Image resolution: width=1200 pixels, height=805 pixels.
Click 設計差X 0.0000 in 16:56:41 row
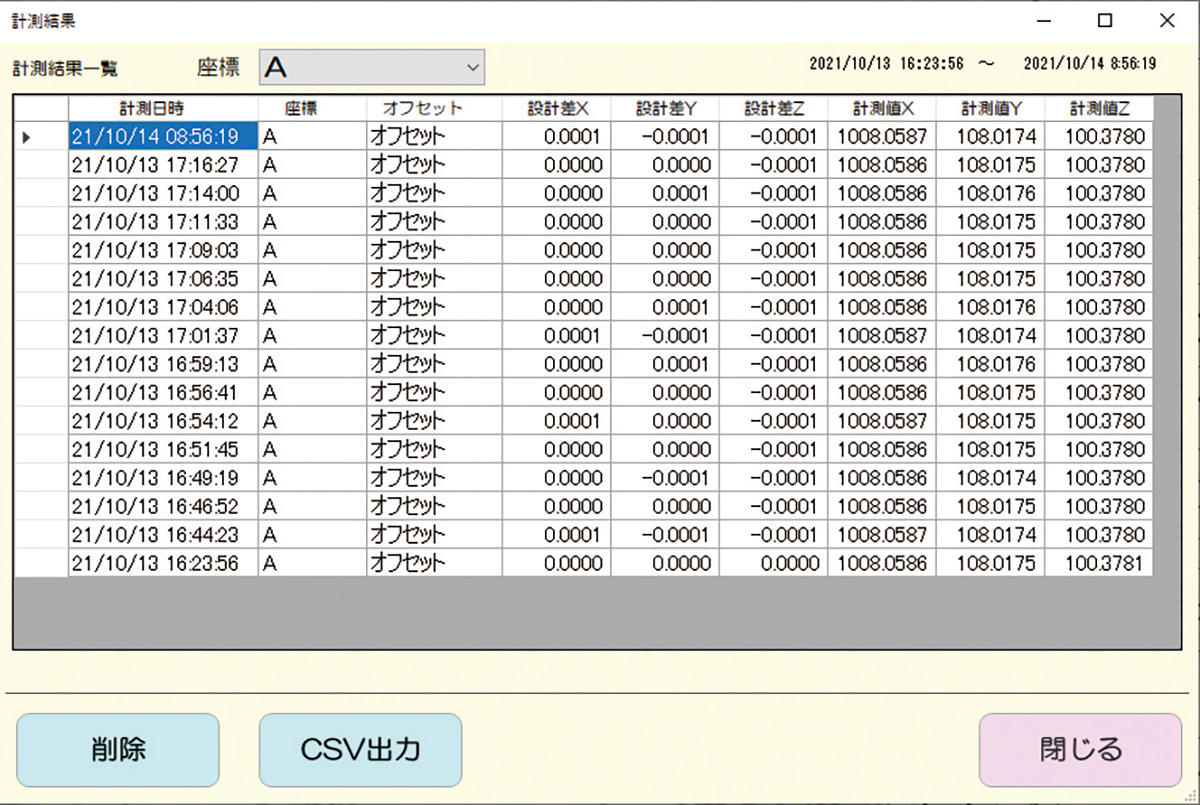(557, 392)
